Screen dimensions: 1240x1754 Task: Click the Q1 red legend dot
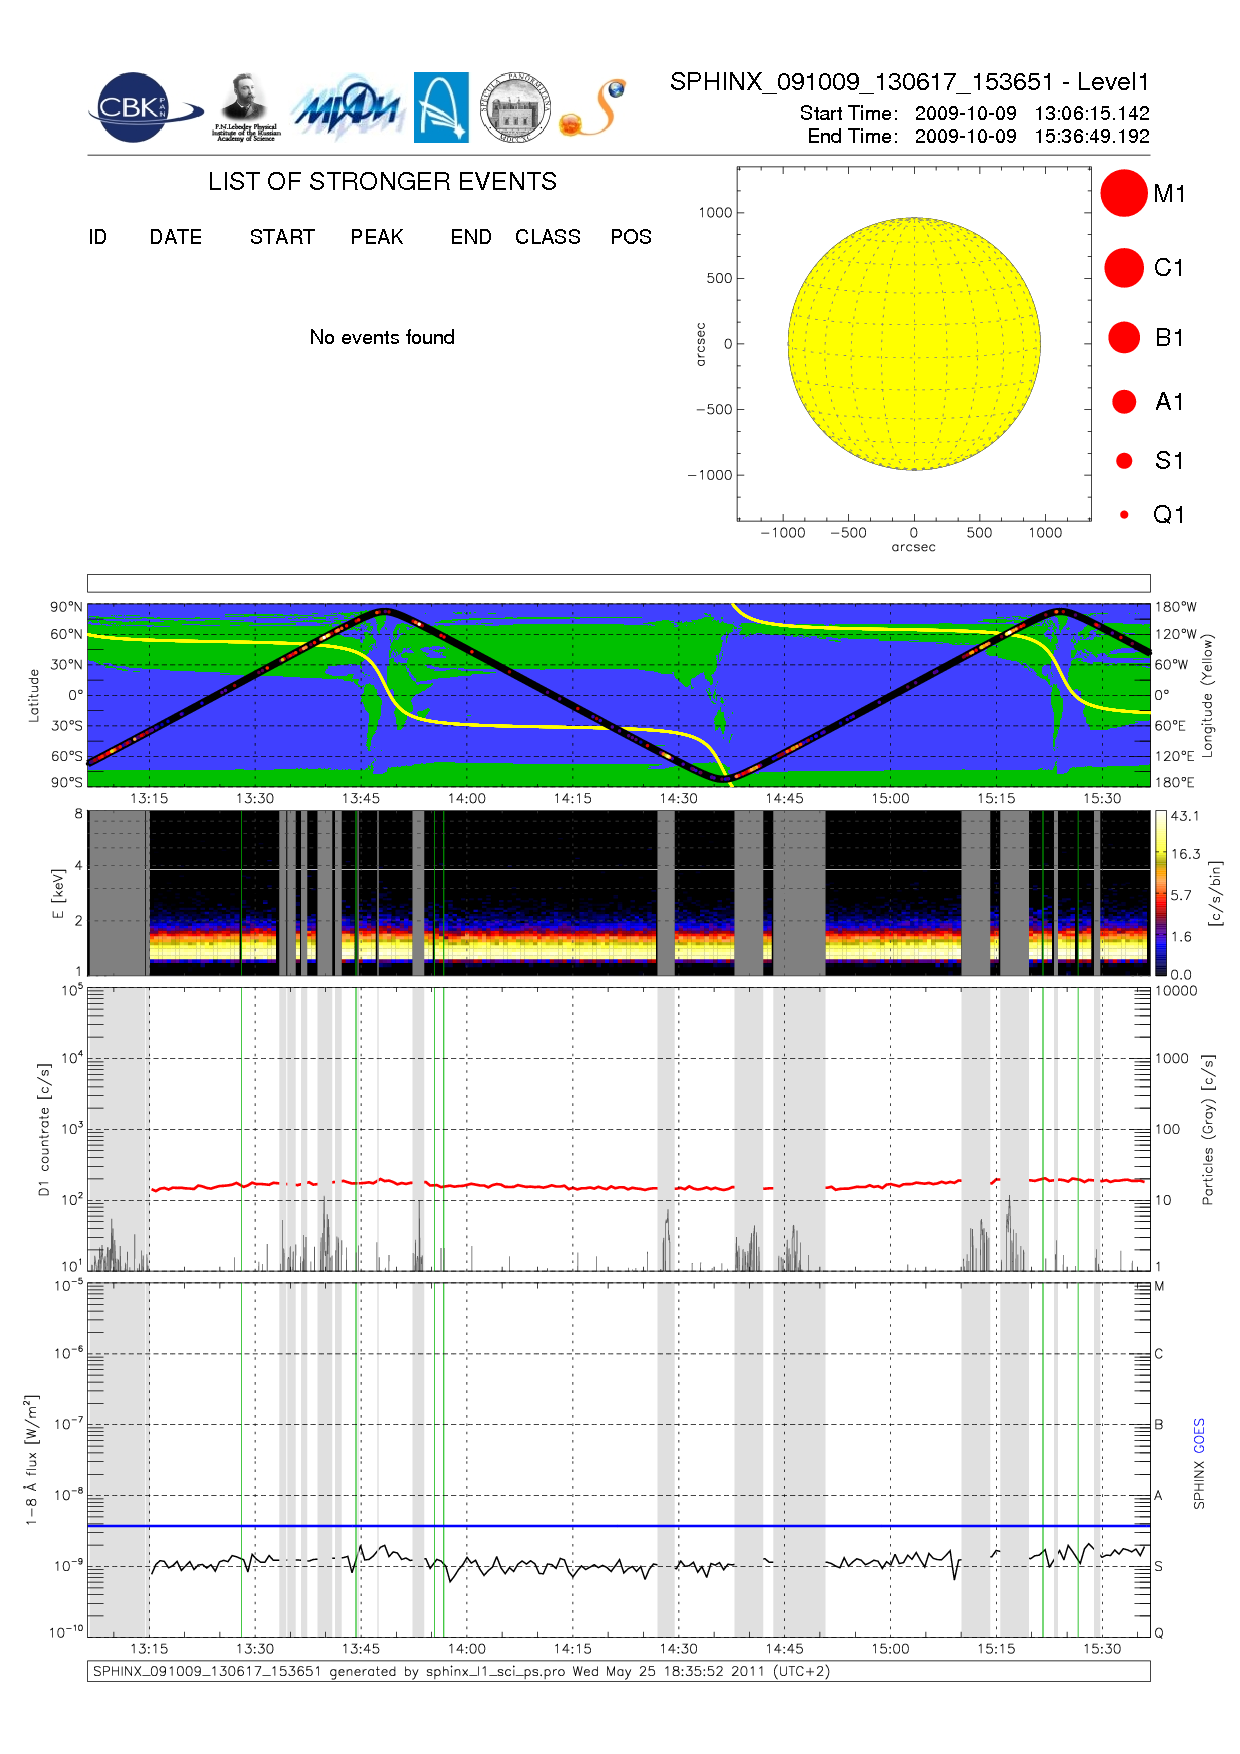point(1124,515)
